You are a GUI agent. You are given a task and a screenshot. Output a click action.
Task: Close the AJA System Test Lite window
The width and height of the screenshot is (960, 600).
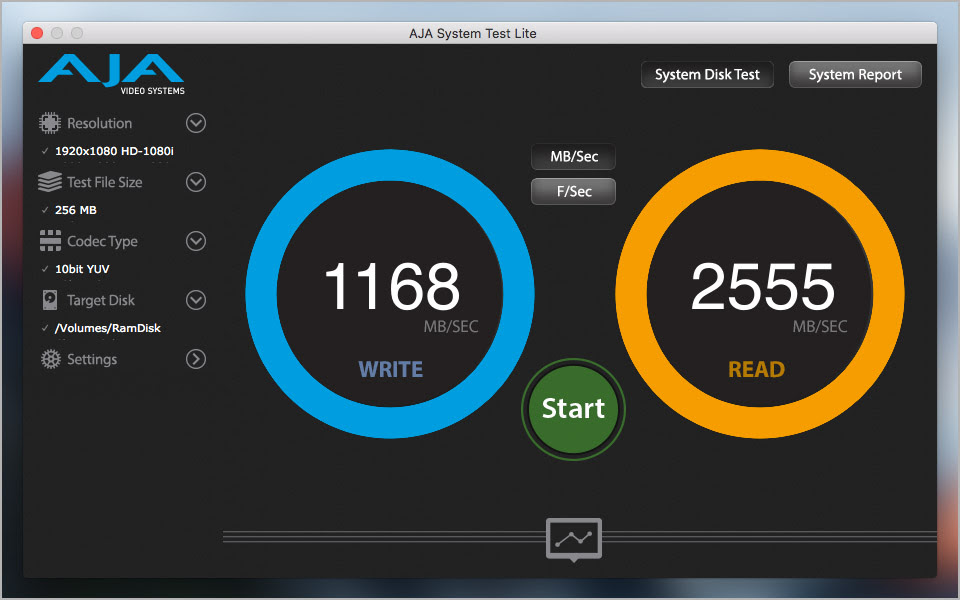point(37,33)
